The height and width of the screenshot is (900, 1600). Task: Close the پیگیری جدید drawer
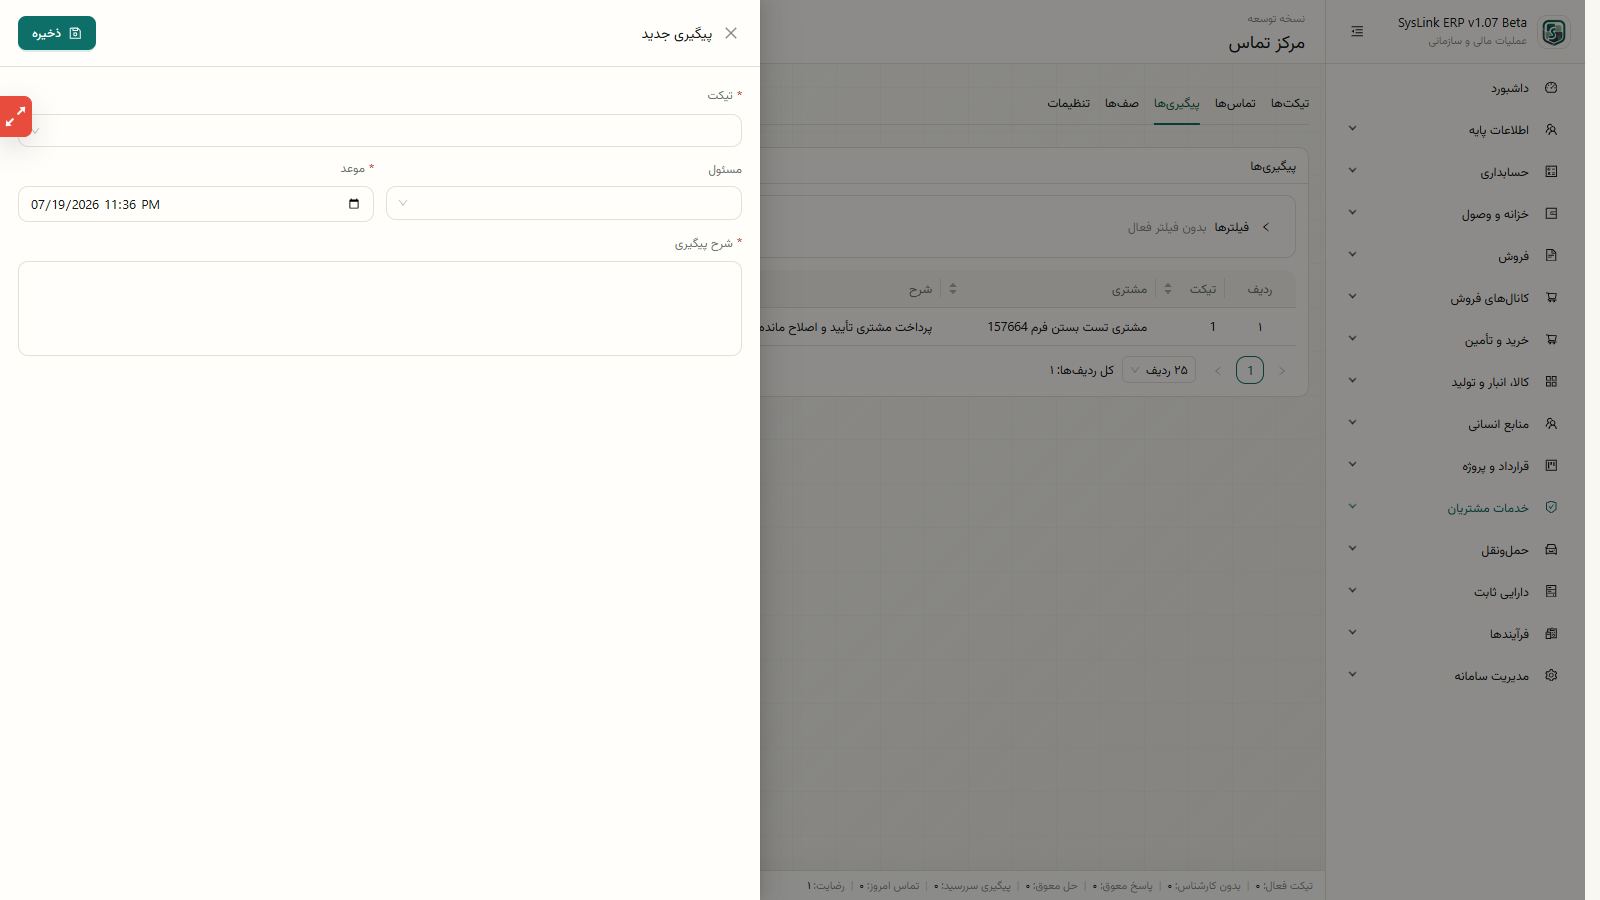pyautogui.click(x=731, y=33)
